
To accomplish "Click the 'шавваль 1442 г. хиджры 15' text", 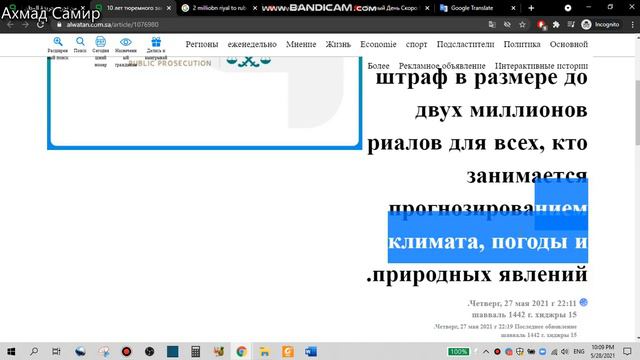I will tap(524, 315).
